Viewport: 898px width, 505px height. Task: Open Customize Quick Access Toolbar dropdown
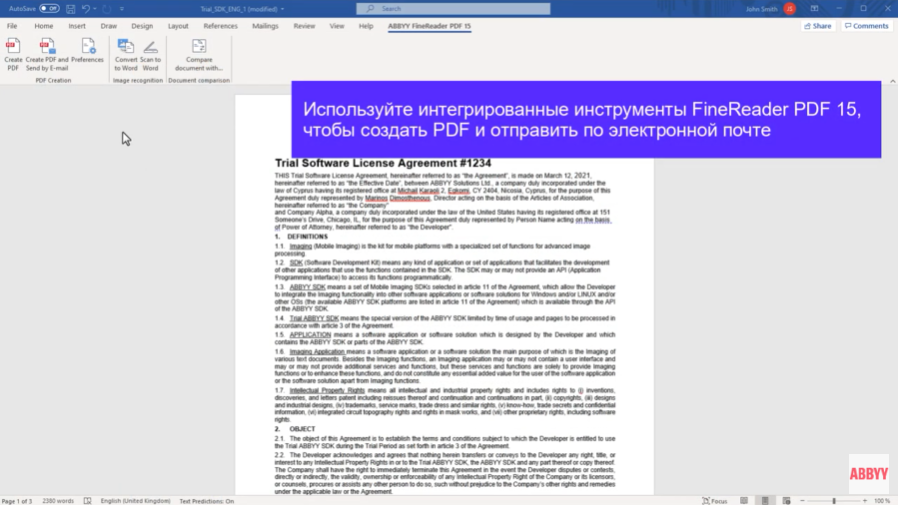121,9
